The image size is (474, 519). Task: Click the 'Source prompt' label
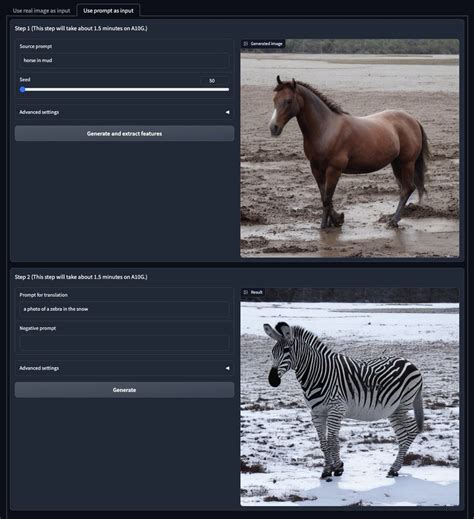[x=36, y=46]
